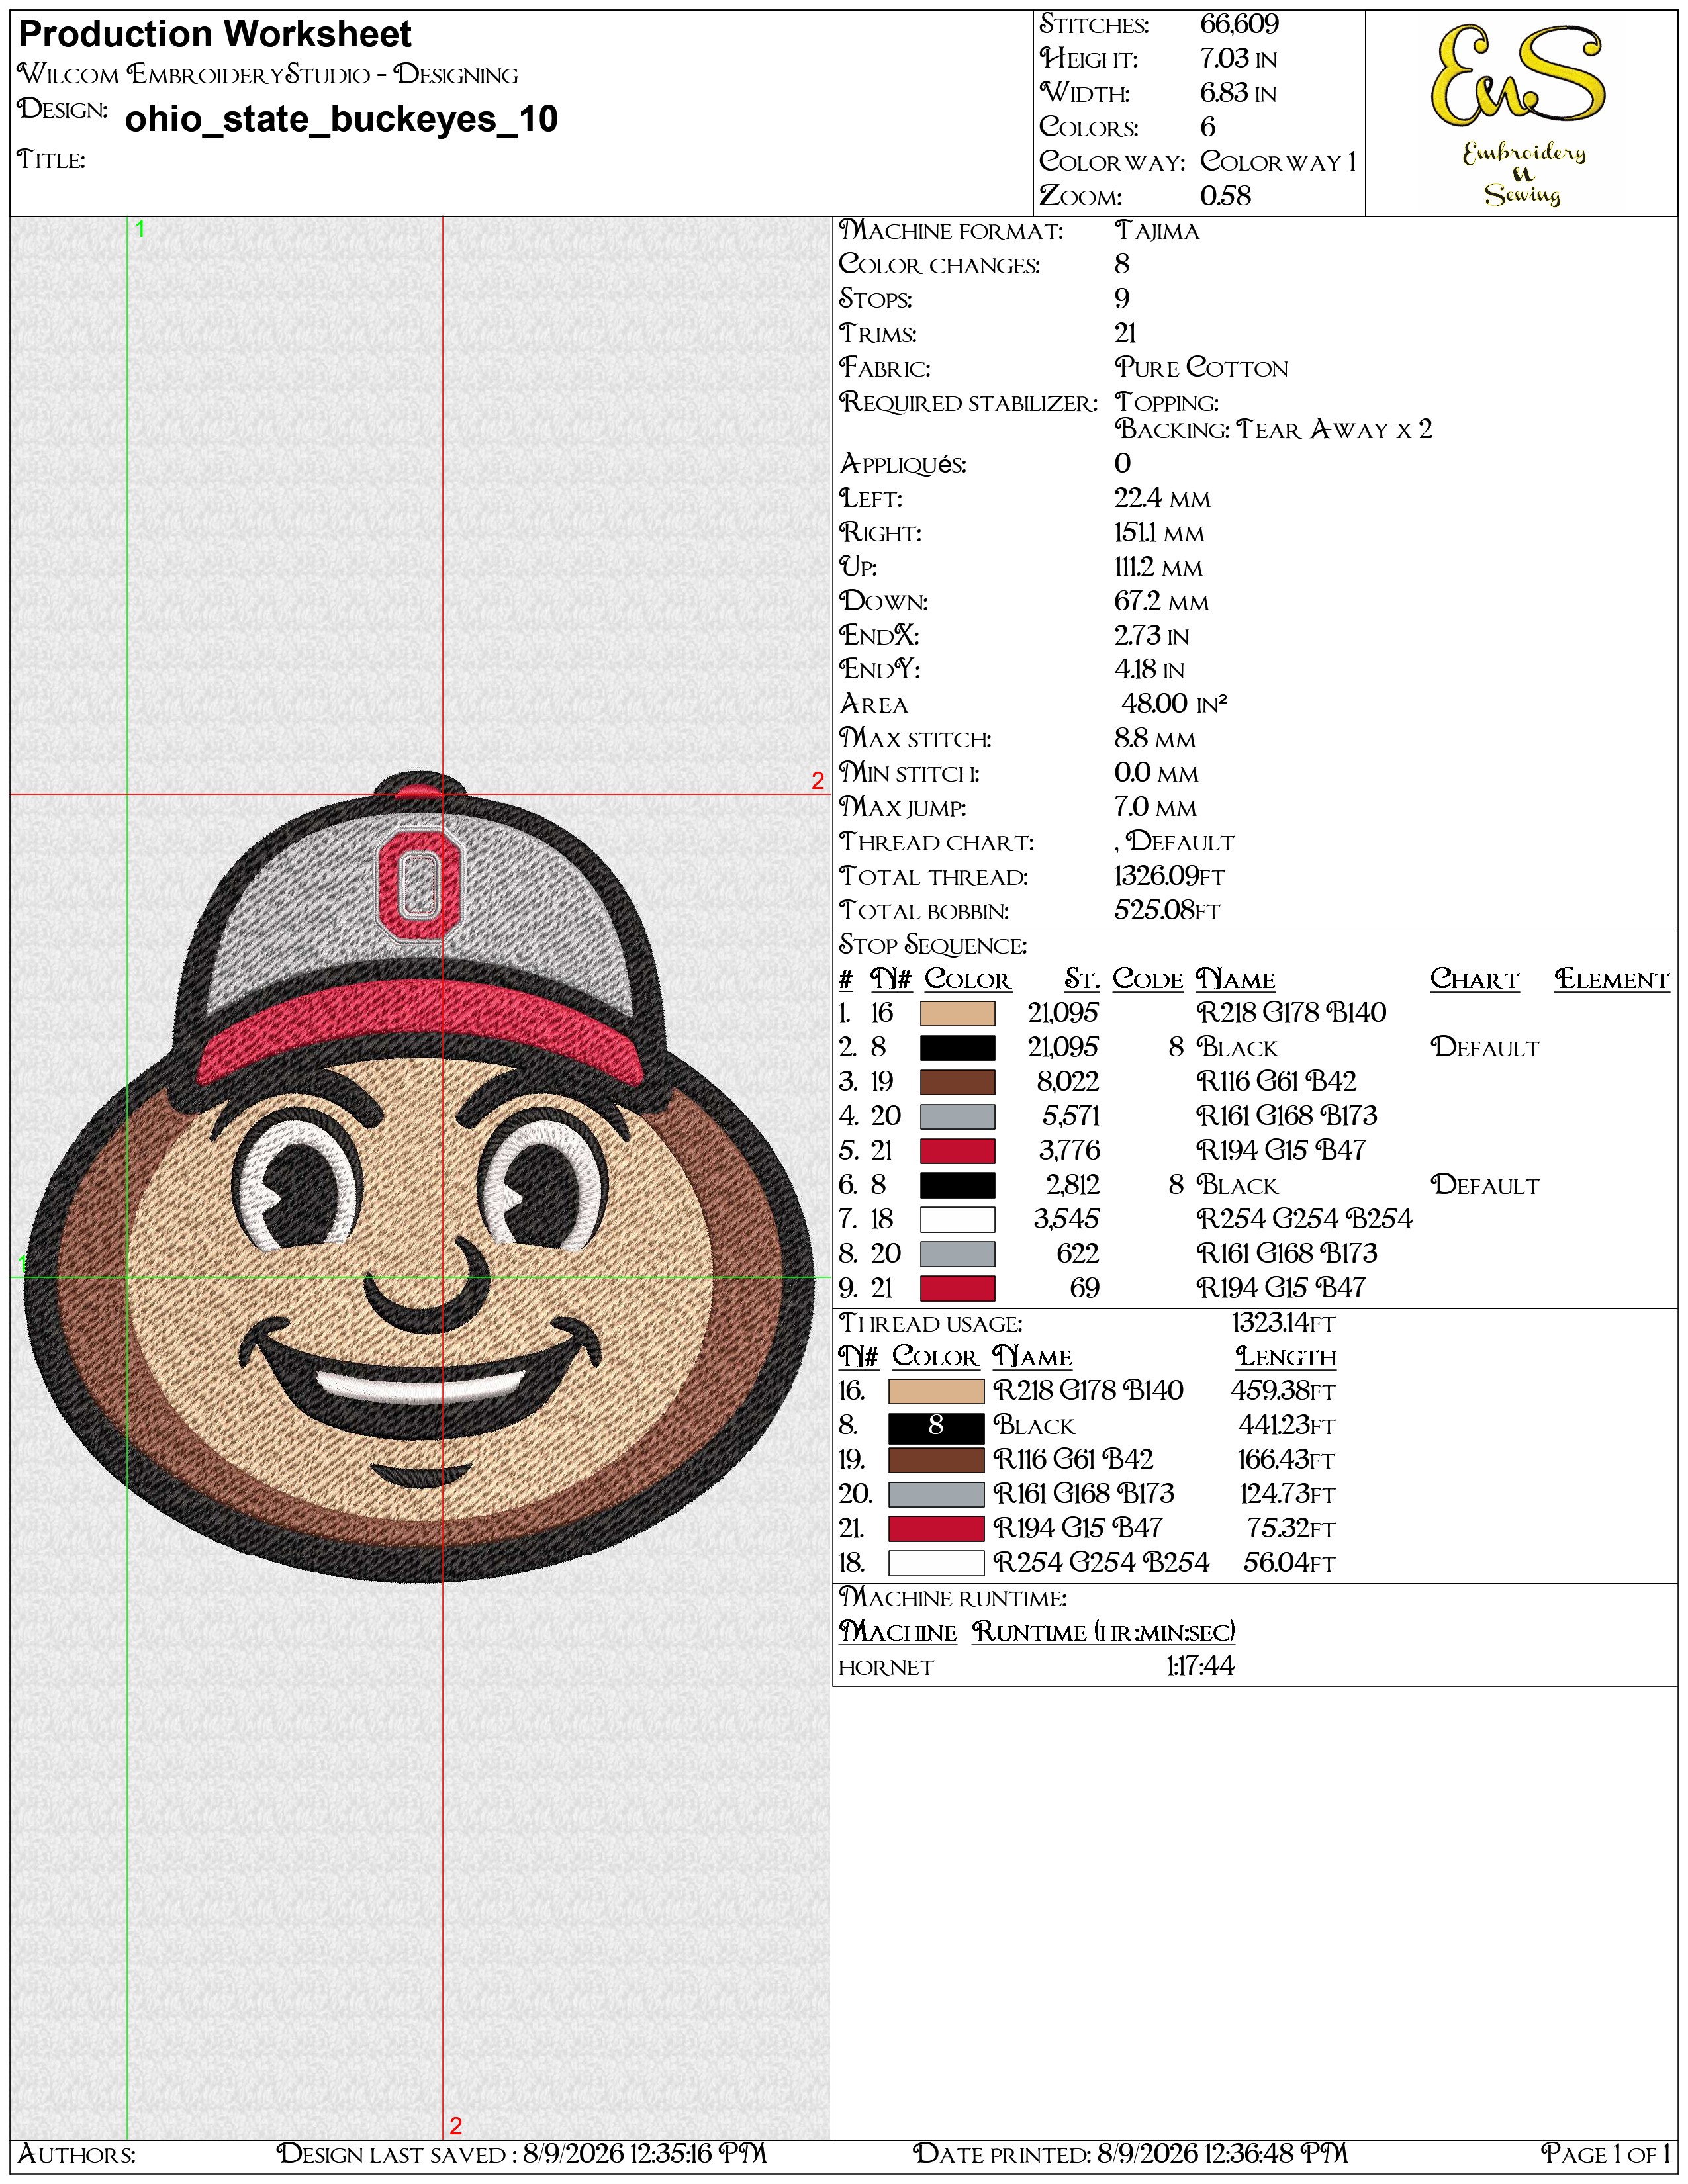
Task: Select the brown swatch in stop sequence row 3
Action: tap(957, 1082)
